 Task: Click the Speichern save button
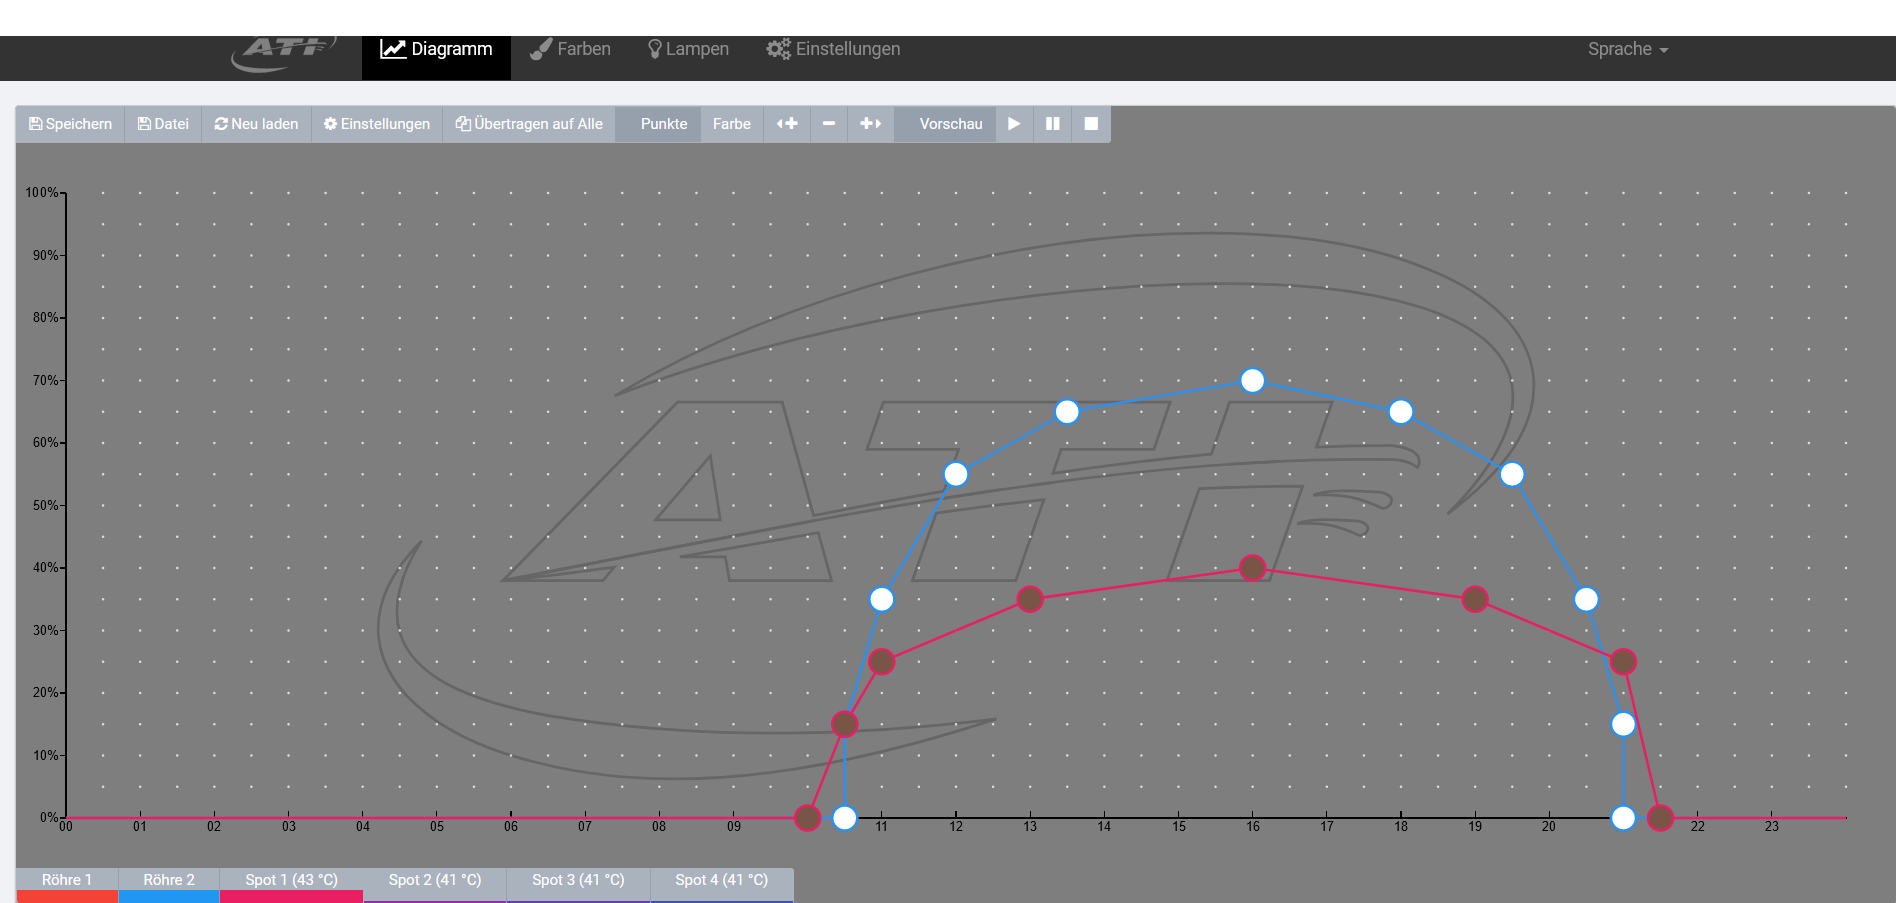[x=70, y=124]
